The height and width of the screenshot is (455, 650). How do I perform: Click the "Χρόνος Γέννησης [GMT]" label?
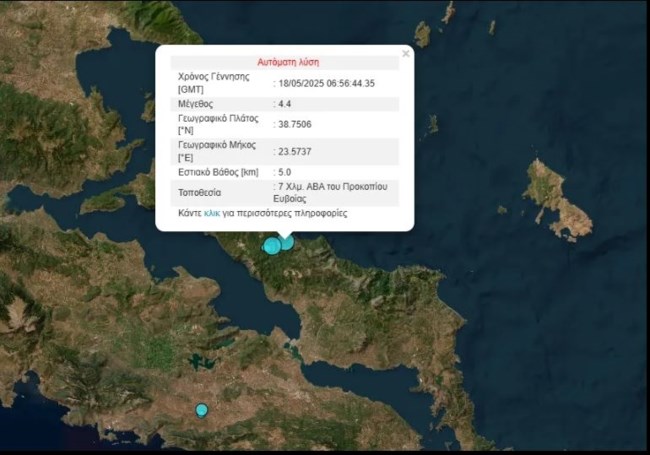[x=213, y=82]
